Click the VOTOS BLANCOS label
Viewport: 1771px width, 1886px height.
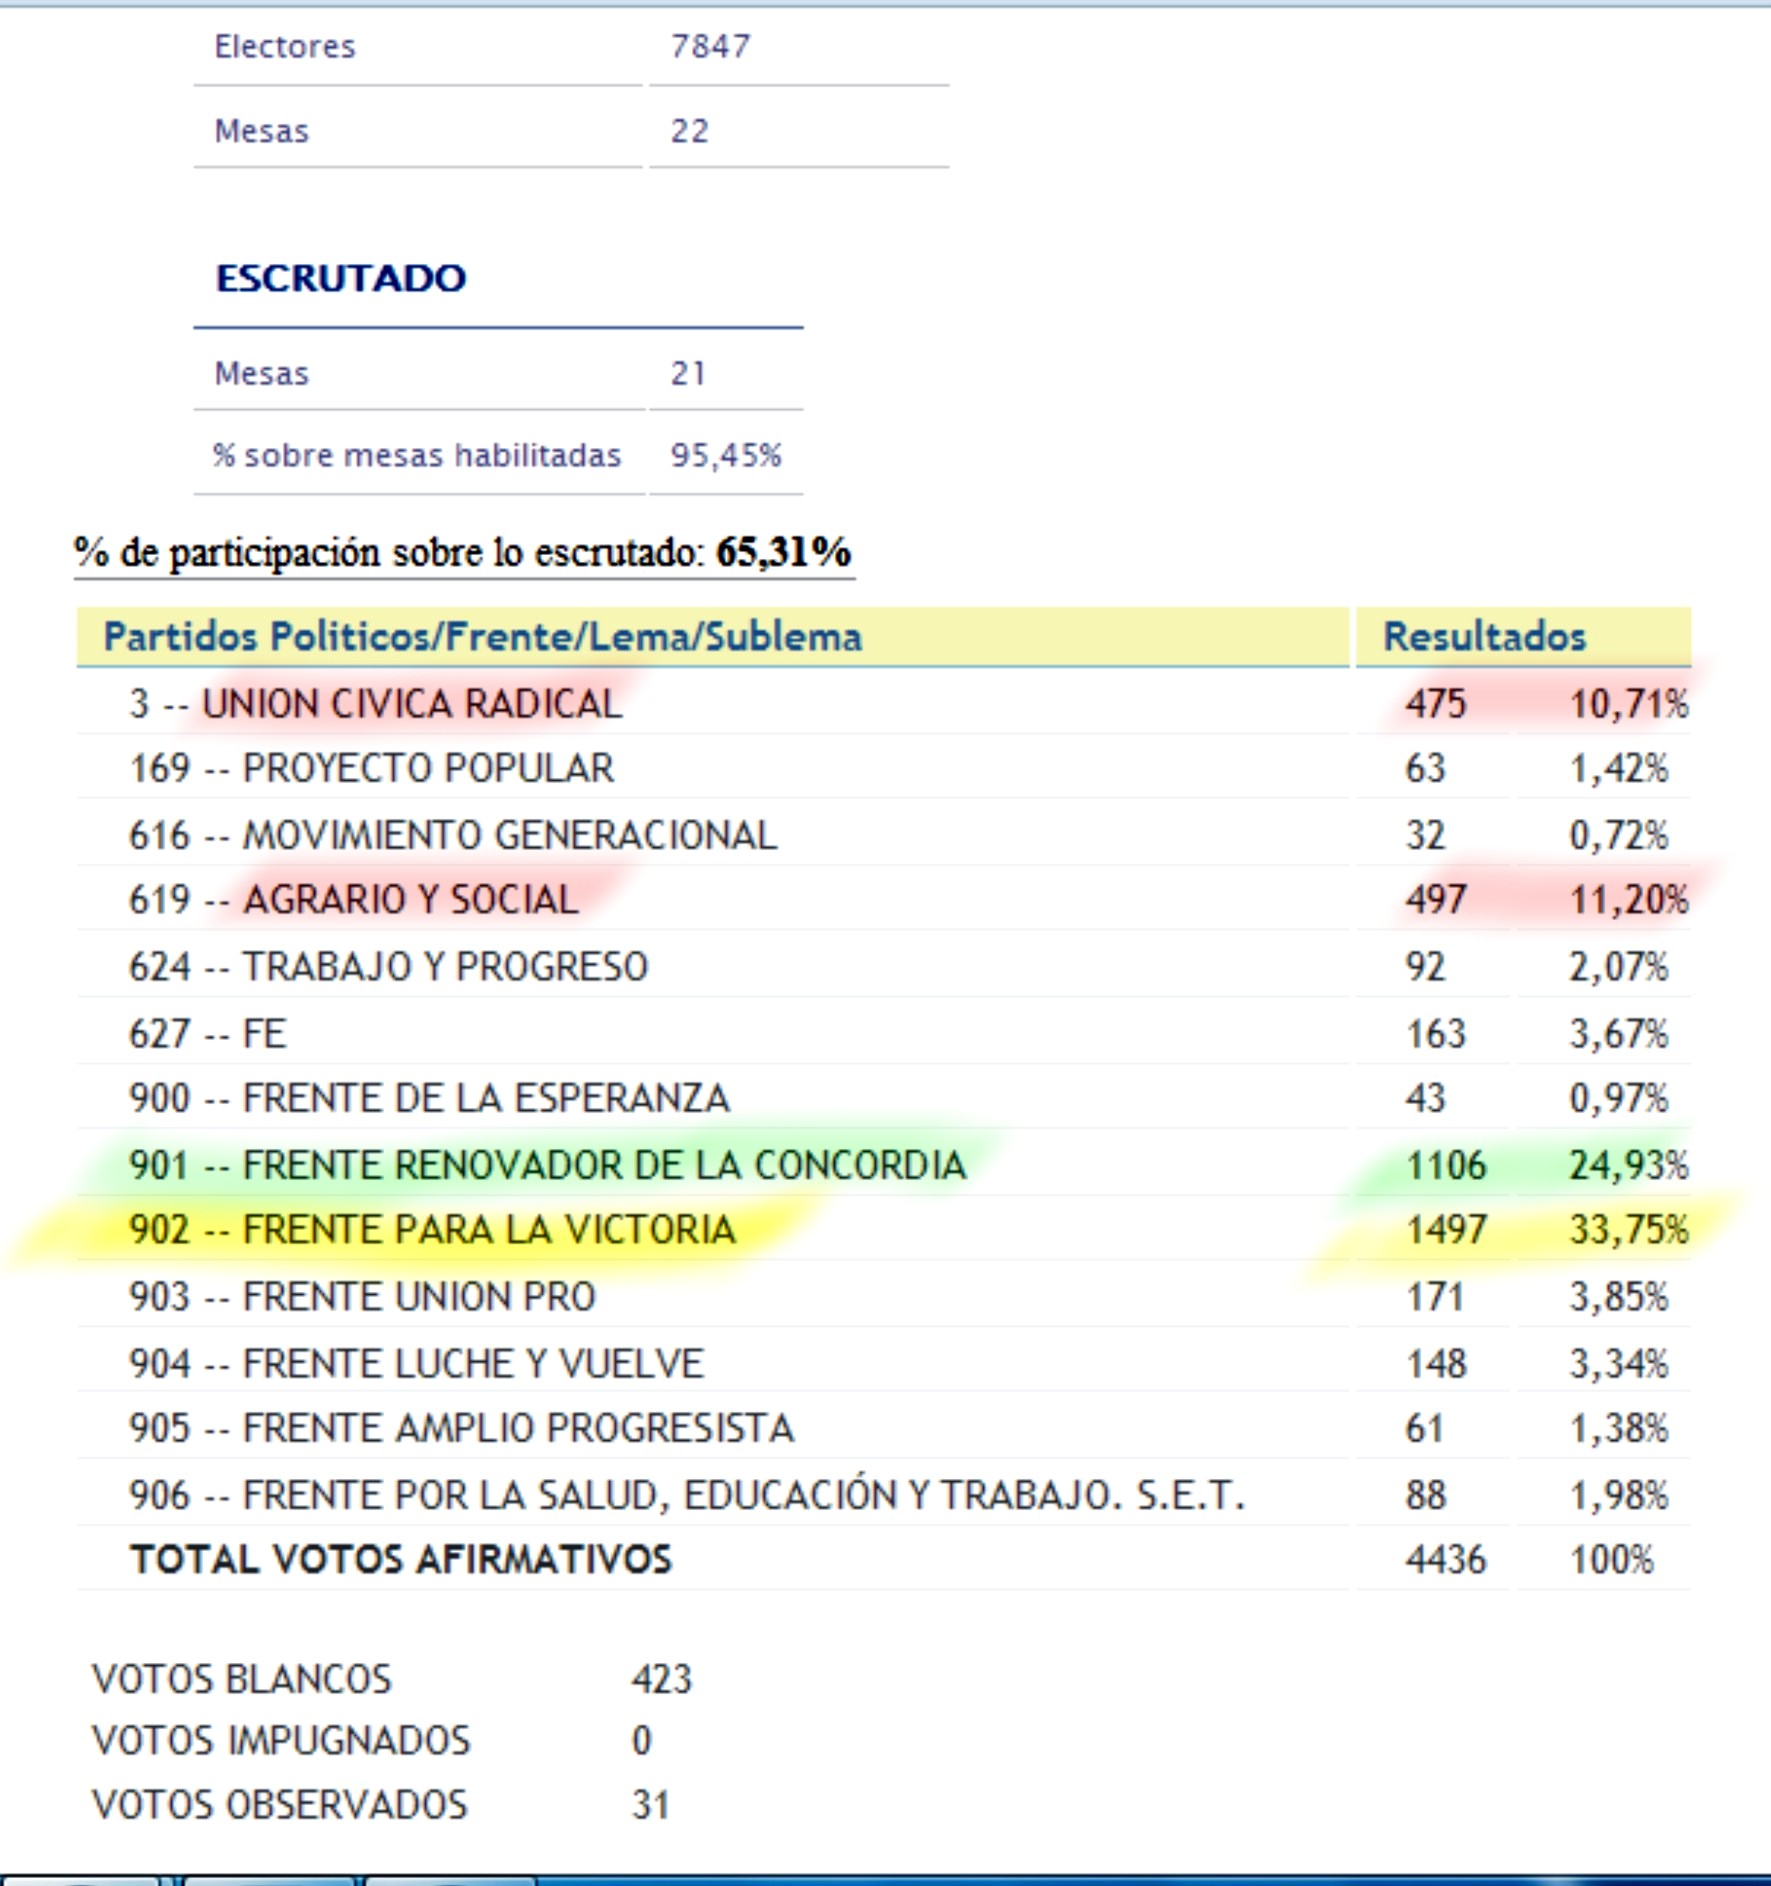[242, 1680]
